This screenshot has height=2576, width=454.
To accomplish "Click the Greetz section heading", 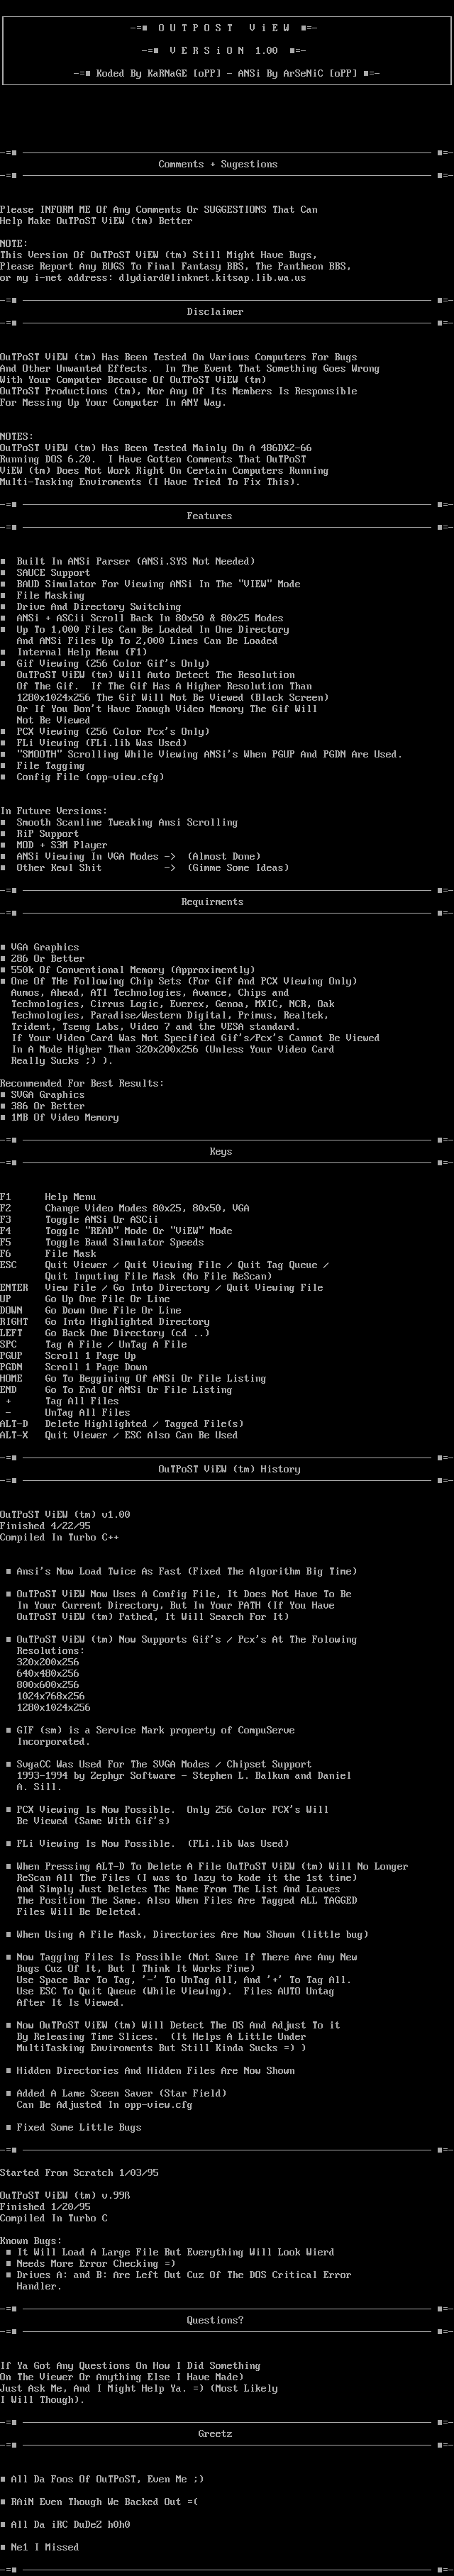I will (215, 2434).
